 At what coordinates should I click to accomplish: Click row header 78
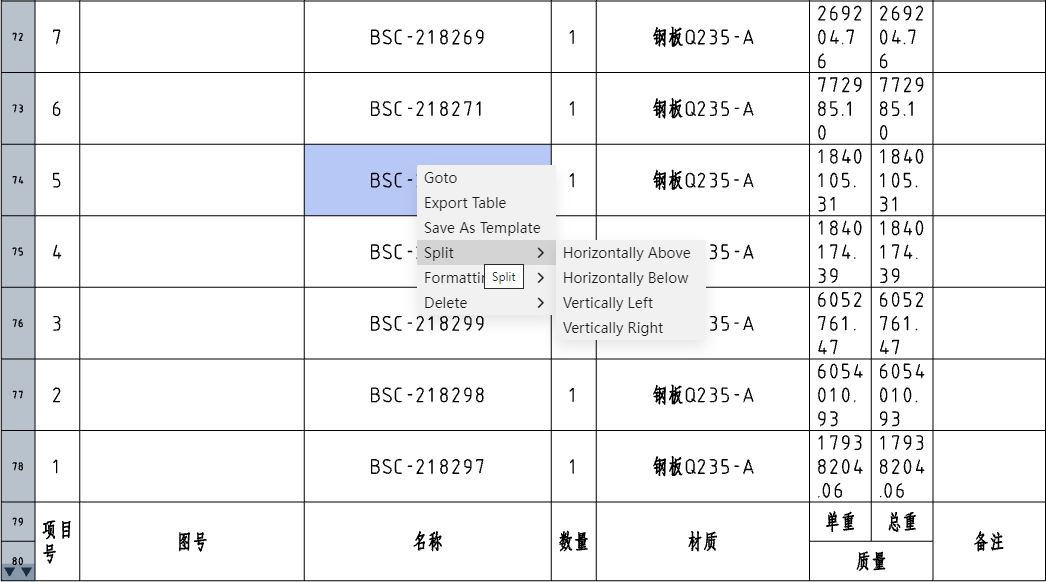point(18,467)
